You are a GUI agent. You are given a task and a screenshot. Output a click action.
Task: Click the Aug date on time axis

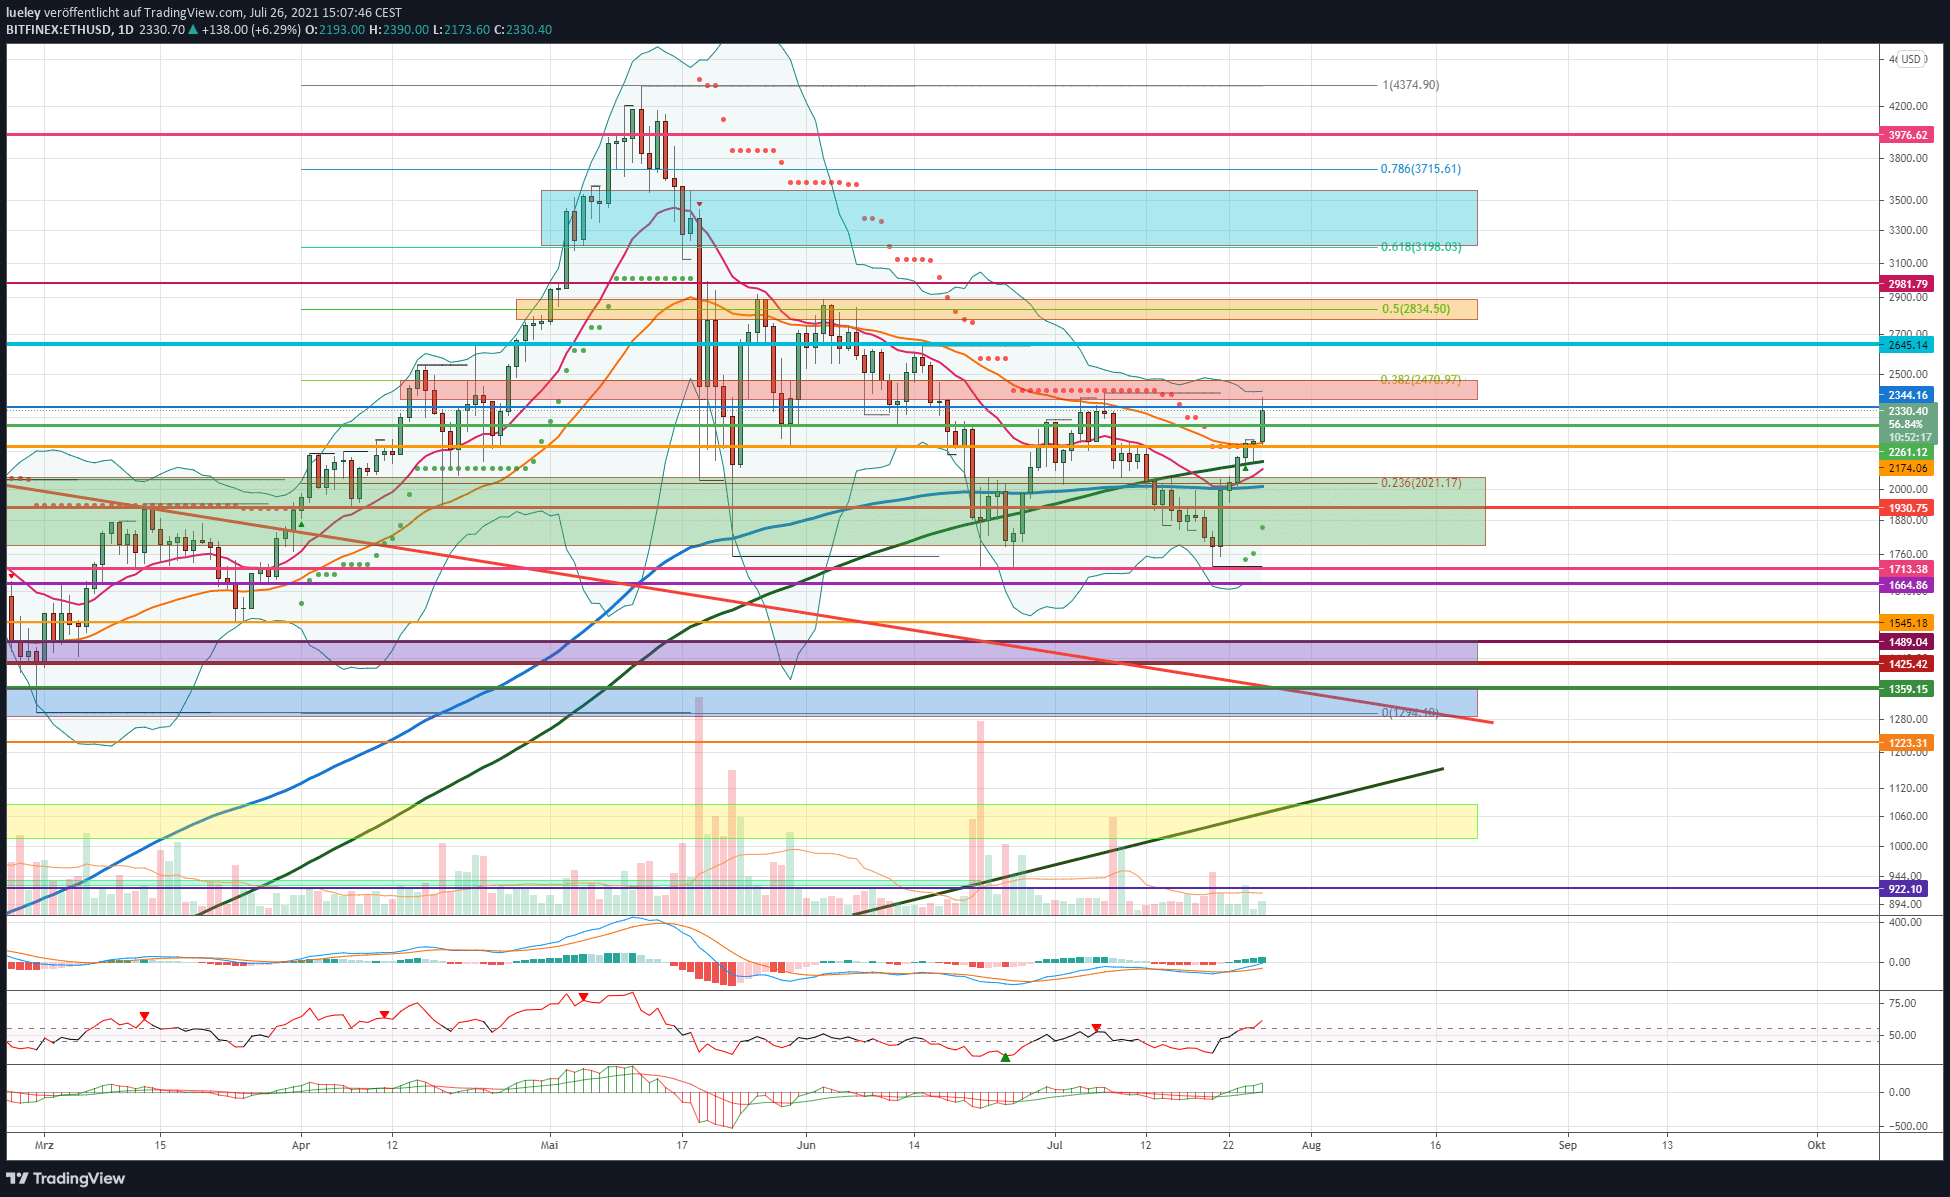tap(1311, 1145)
